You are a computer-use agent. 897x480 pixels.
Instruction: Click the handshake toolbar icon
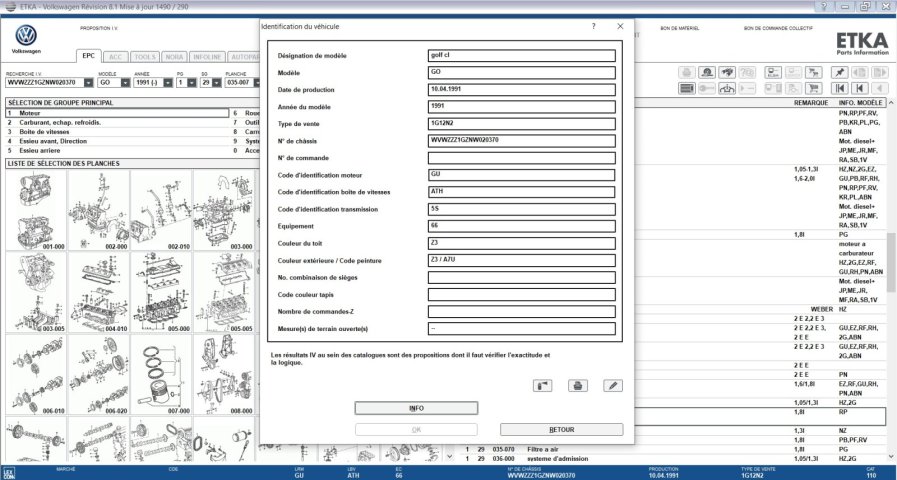pos(727,72)
